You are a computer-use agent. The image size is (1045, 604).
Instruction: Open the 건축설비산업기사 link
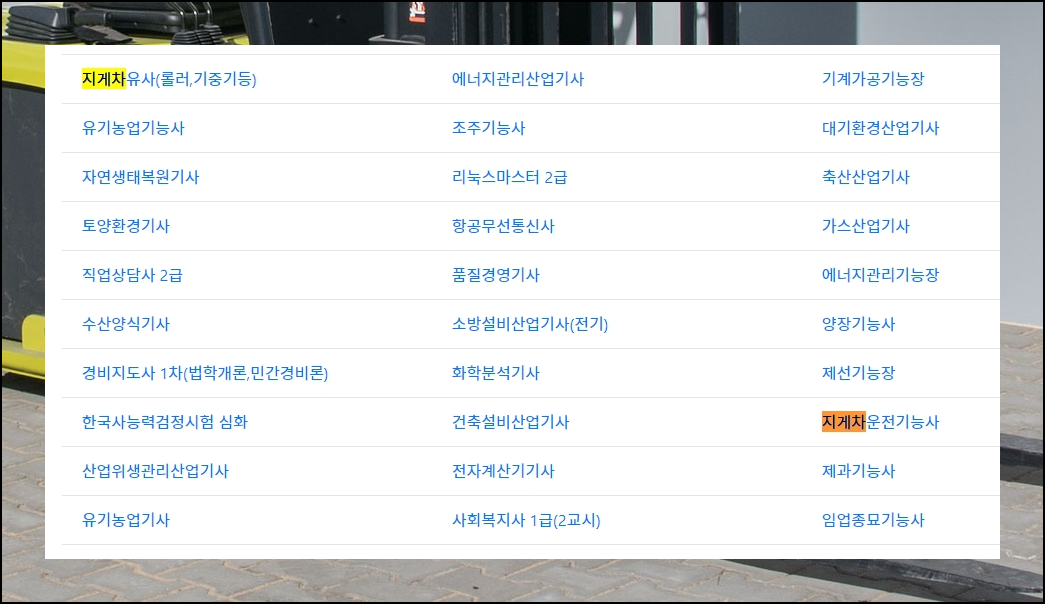(511, 422)
